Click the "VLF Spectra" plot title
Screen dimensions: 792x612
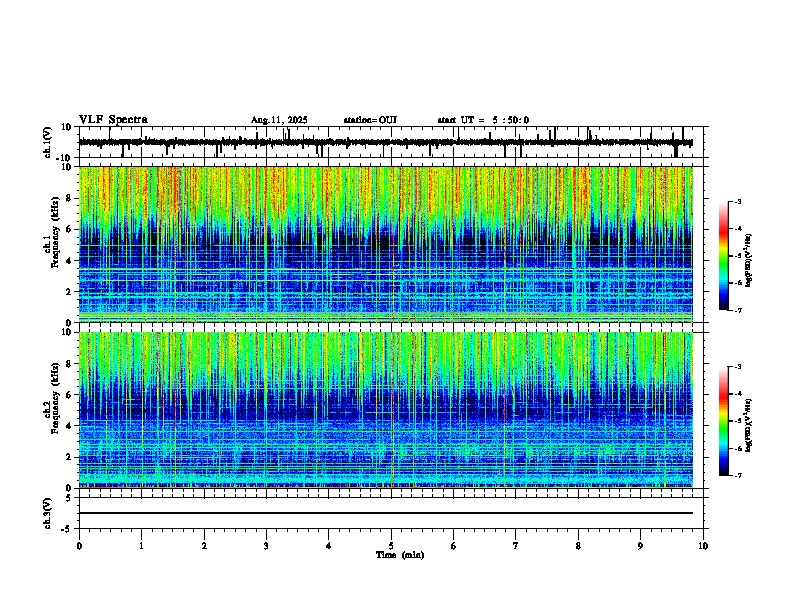[x=113, y=120]
